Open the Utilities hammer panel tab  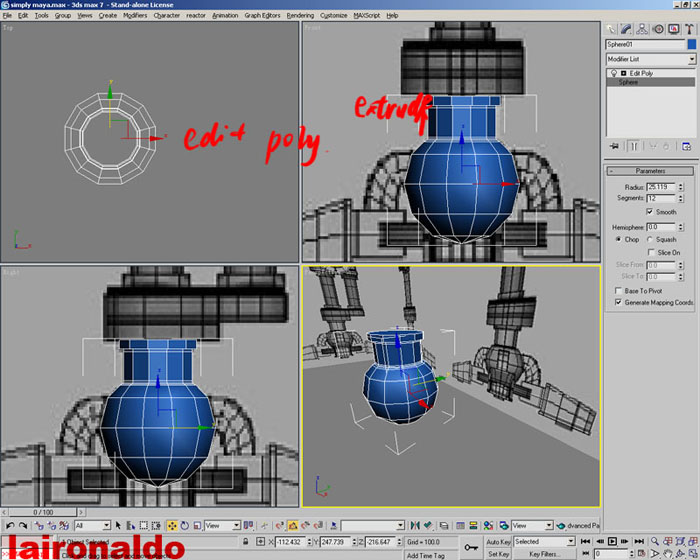[x=687, y=28]
